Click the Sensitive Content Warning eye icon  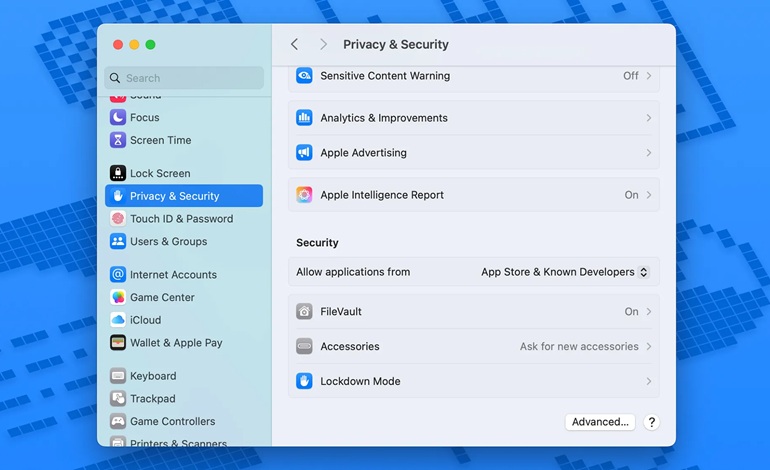tap(304, 76)
